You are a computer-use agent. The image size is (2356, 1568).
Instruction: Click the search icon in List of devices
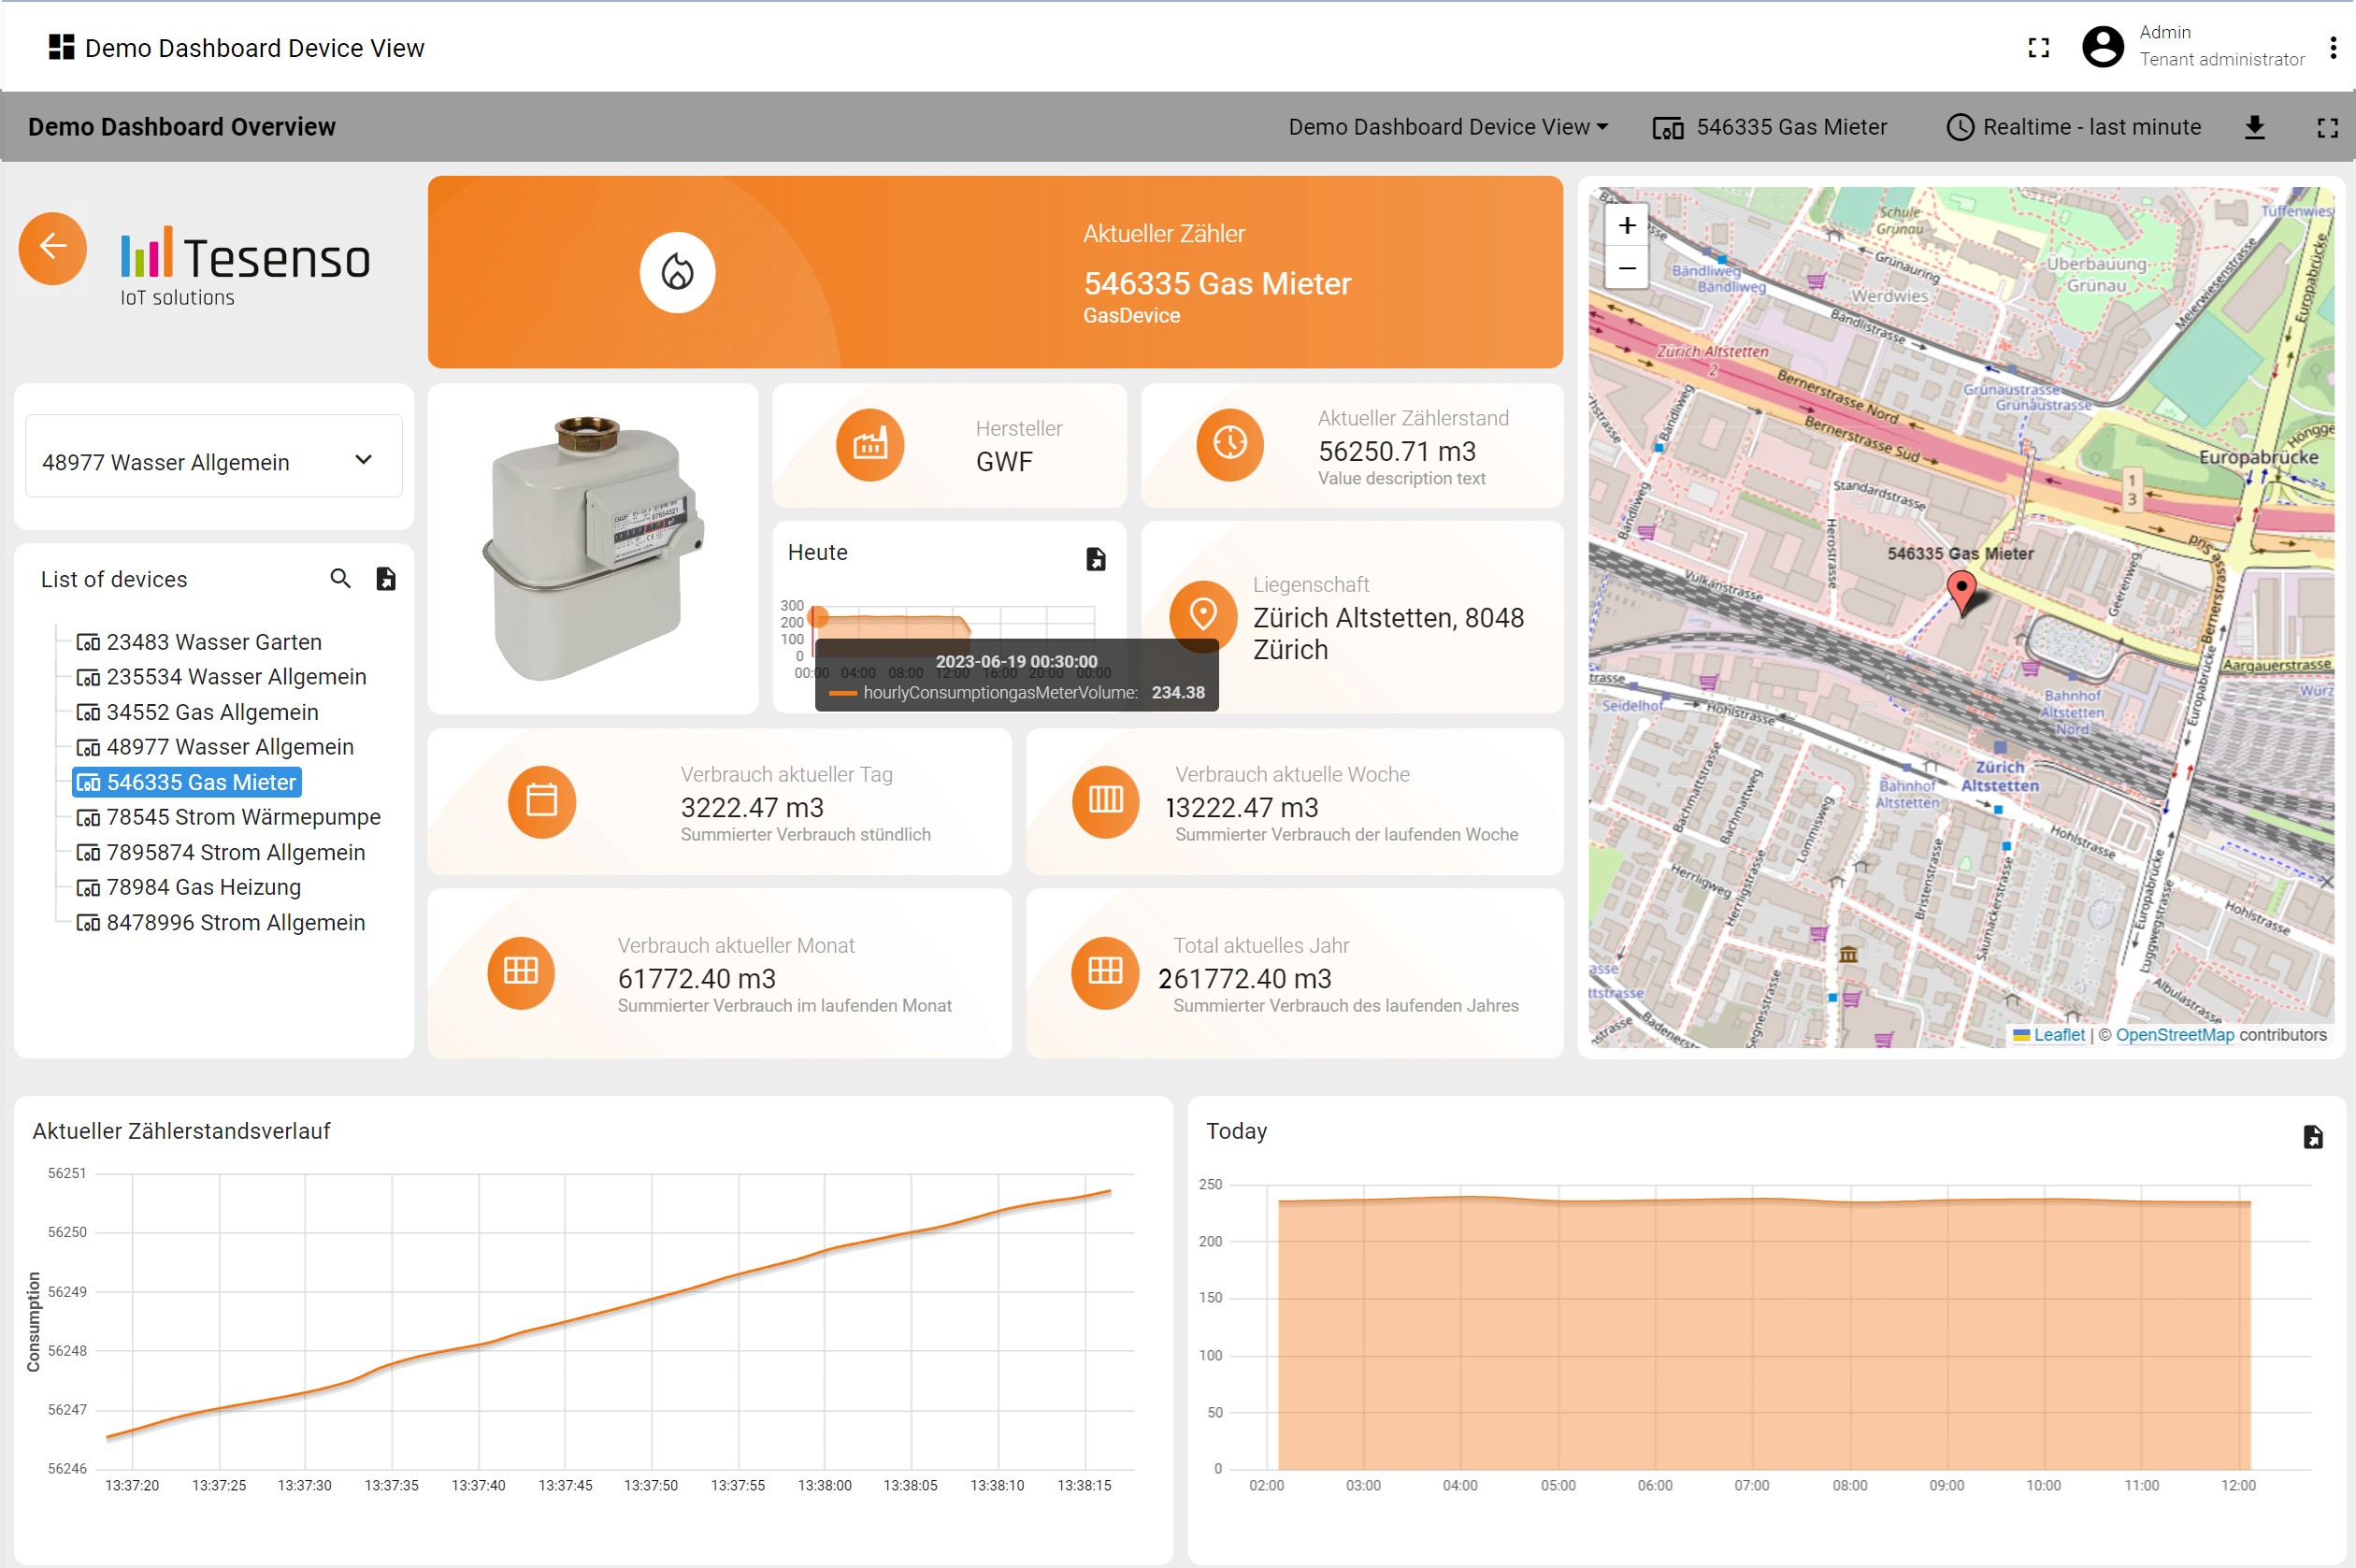pos(340,579)
